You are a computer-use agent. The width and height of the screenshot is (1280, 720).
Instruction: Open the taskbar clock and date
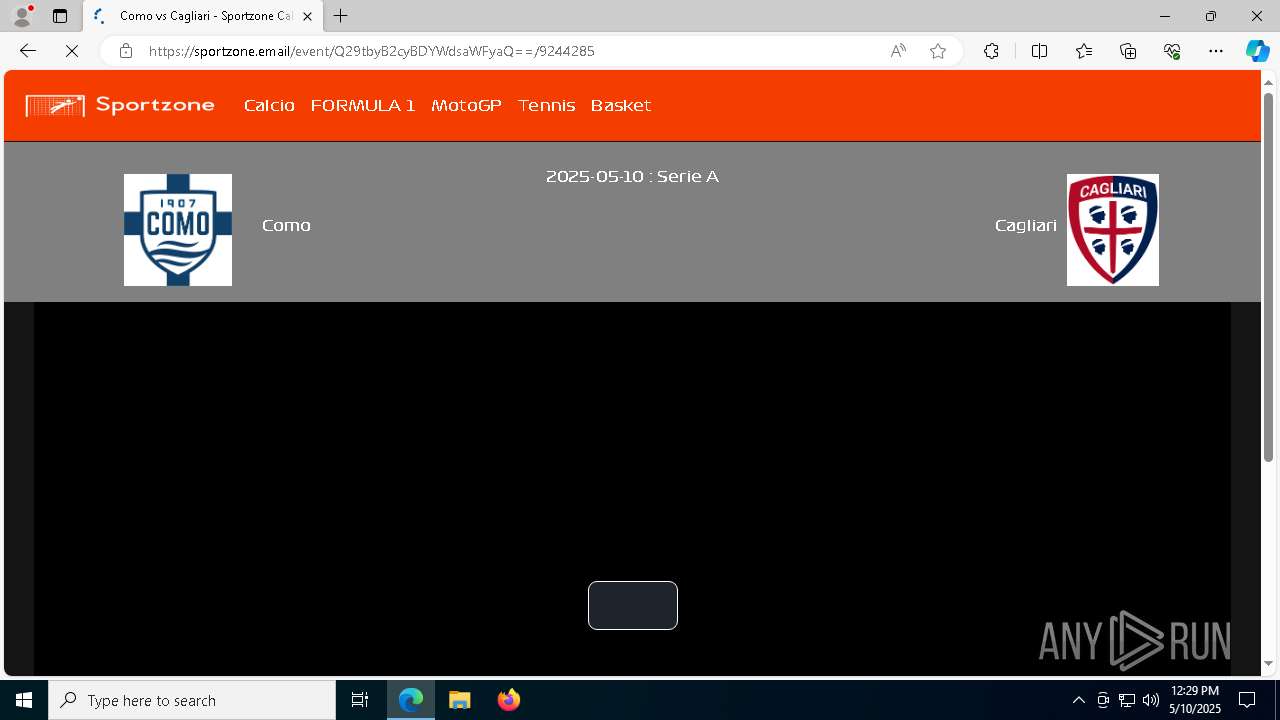(1195, 700)
